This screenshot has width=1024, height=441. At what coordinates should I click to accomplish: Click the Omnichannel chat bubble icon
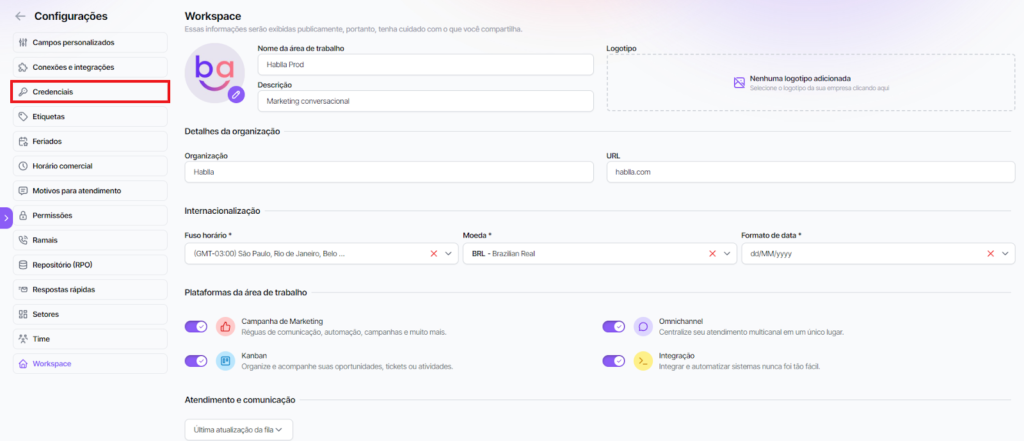[643, 326]
